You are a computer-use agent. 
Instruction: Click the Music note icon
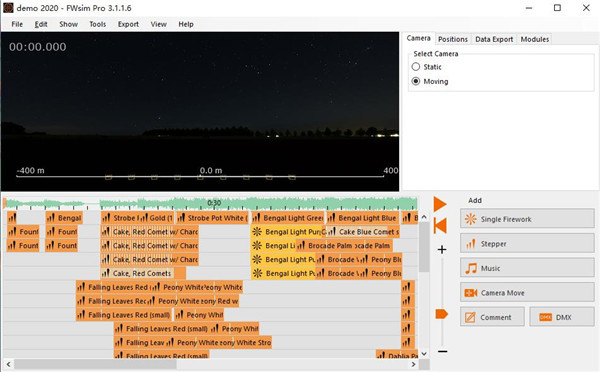[x=470, y=268]
